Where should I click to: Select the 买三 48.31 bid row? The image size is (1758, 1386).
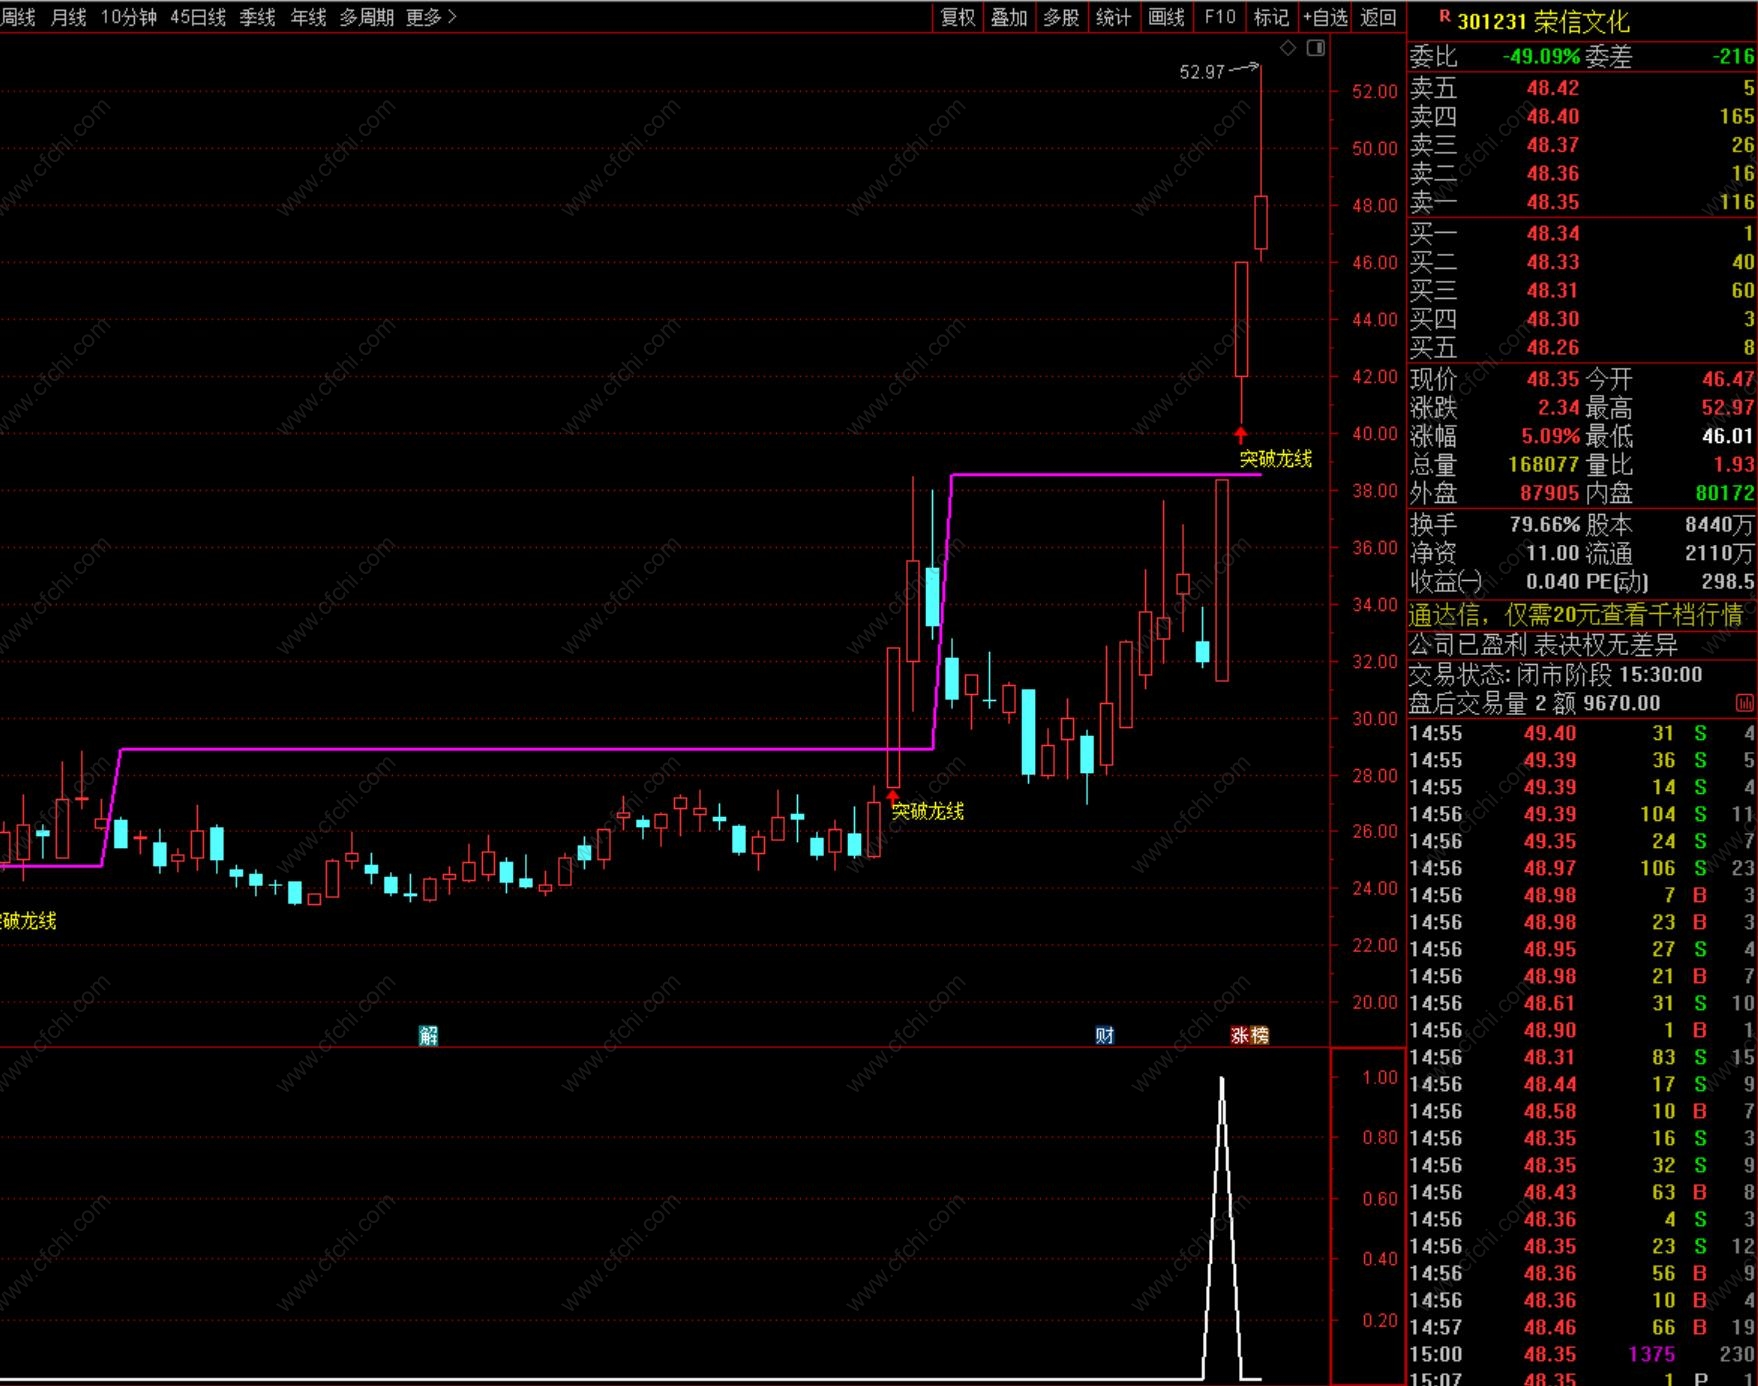pos(1581,291)
